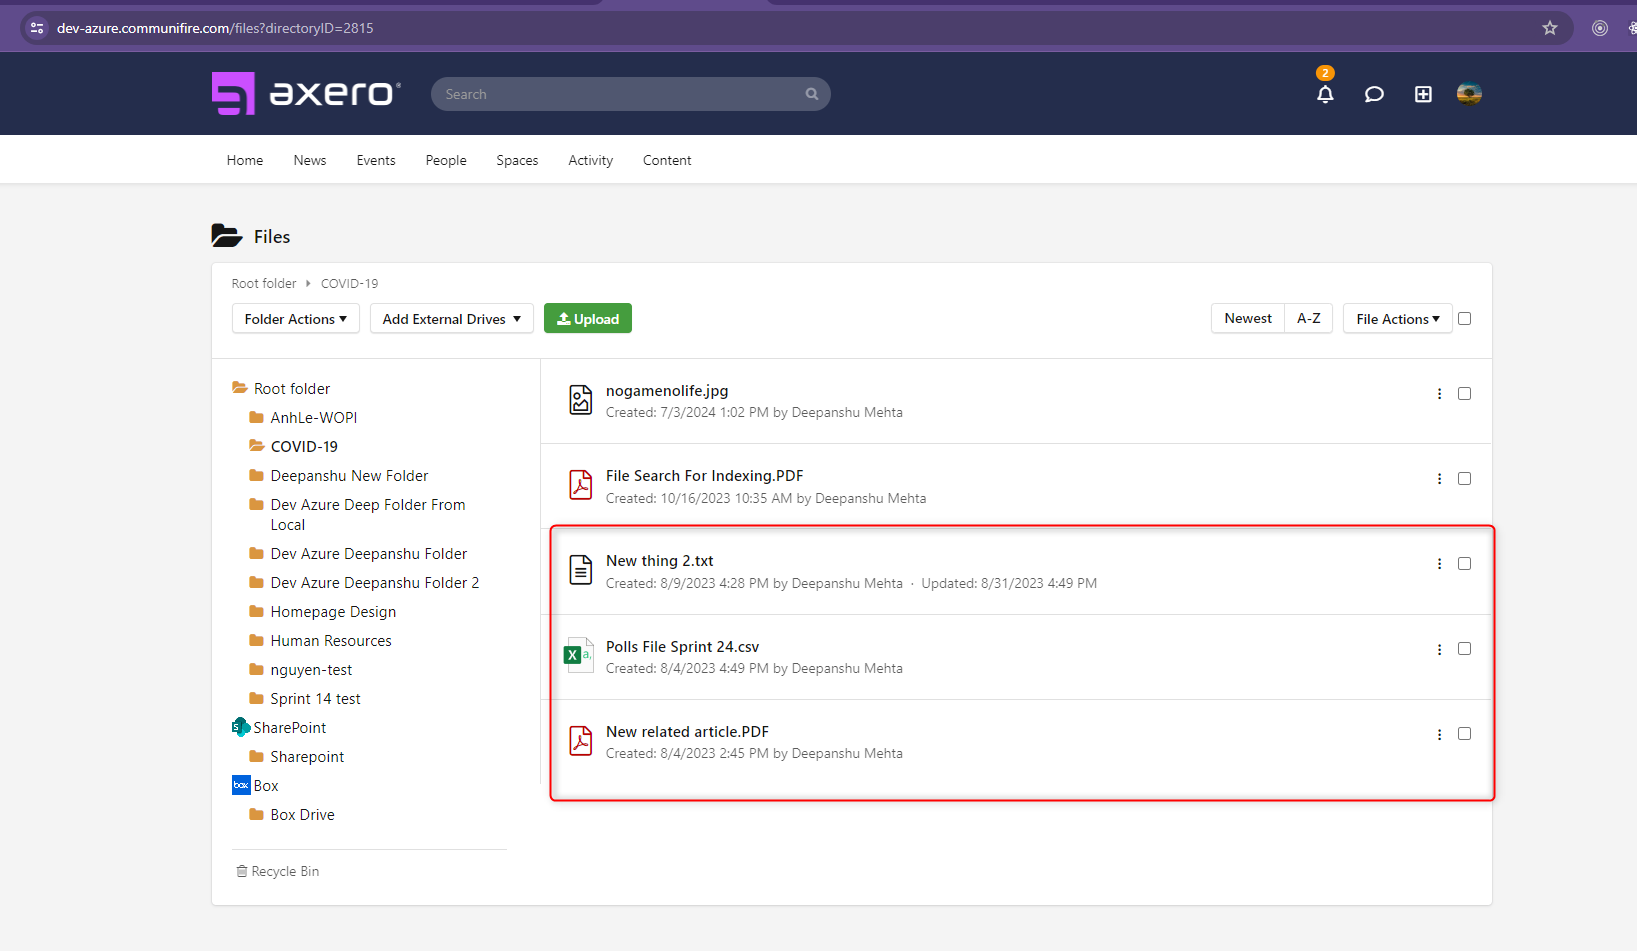
Task: Open Home in the navigation menu
Action: point(245,160)
